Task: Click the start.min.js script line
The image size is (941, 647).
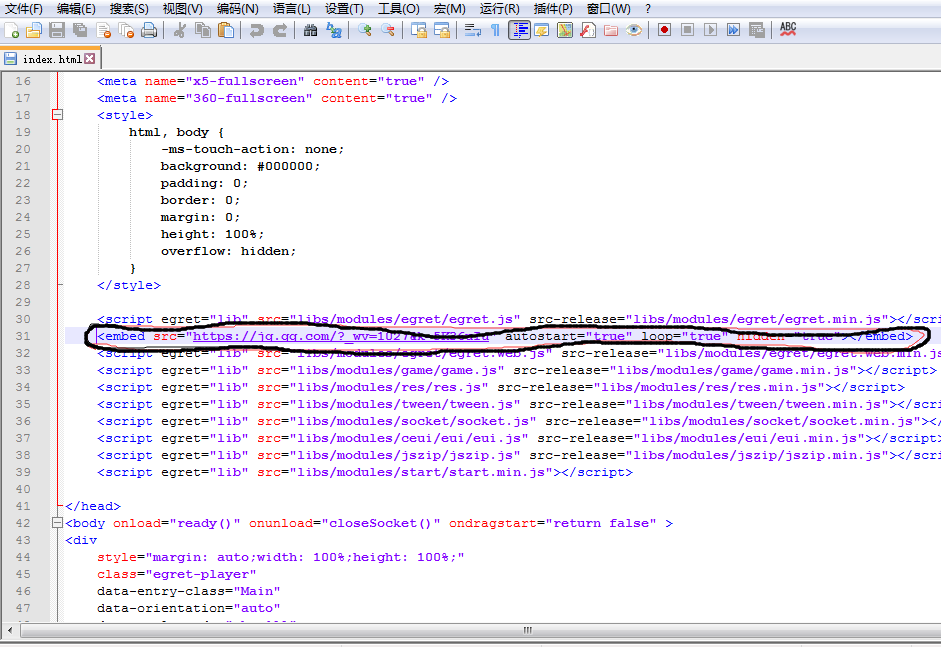Action: pyautogui.click(x=365, y=472)
